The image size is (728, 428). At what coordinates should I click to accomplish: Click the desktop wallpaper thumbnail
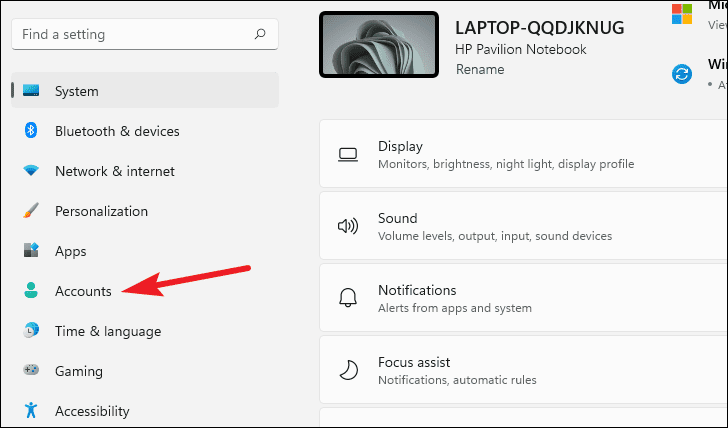pyautogui.click(x=378, y=45)
